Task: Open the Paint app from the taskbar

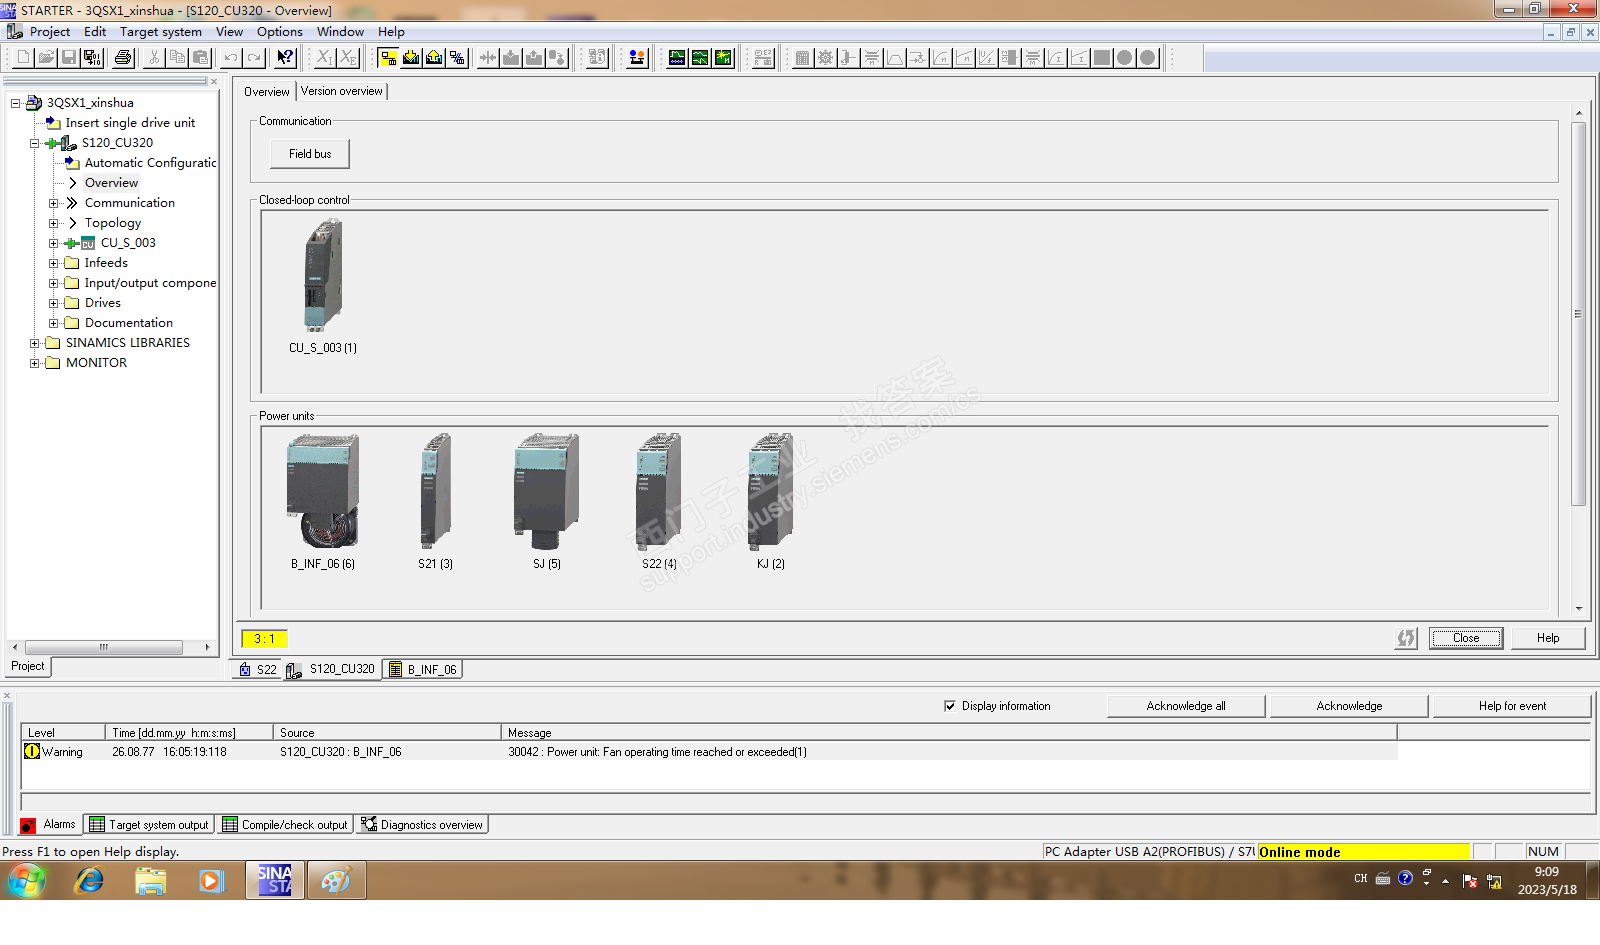Action: [336, 881]
